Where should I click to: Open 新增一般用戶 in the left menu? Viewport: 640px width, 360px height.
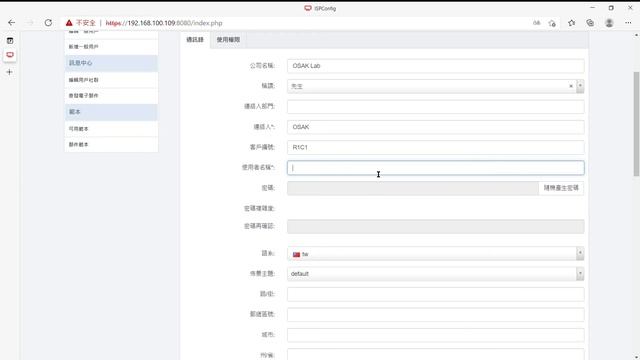point(111,47)
